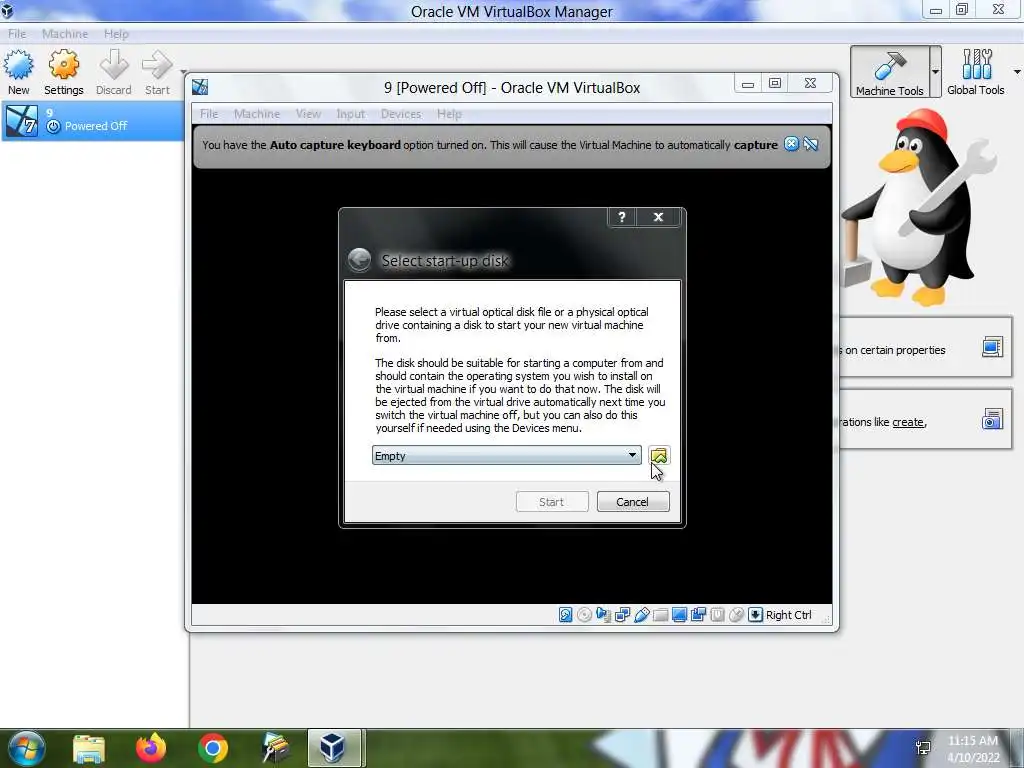The width and height of the screenshot is (1024, 768).
Task: Click the display monitor icon in the status bar
Action: tap(679, 615)
